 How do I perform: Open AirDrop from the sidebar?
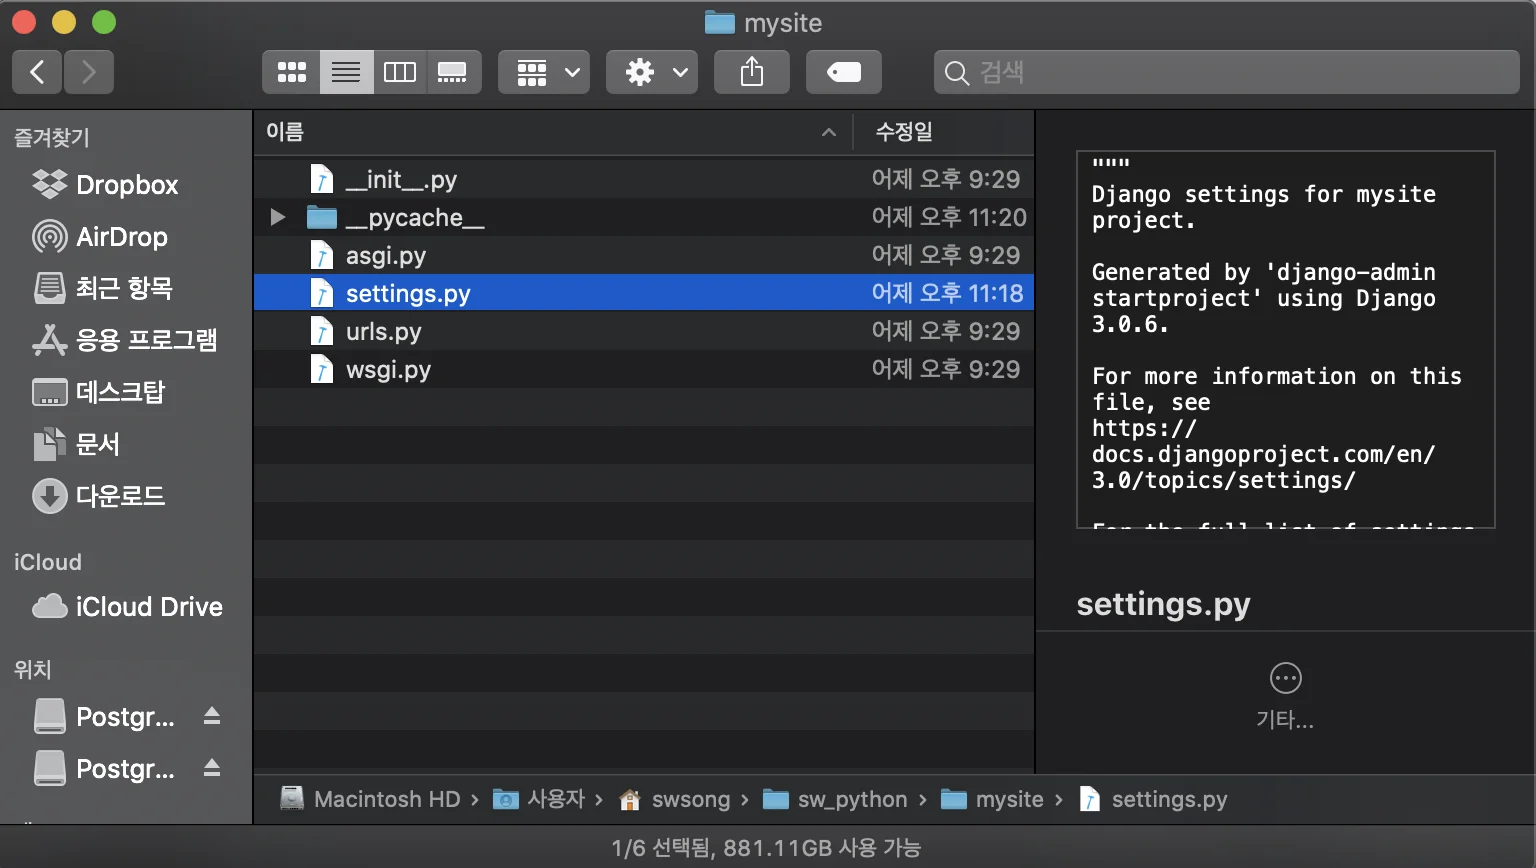(121, 237)
